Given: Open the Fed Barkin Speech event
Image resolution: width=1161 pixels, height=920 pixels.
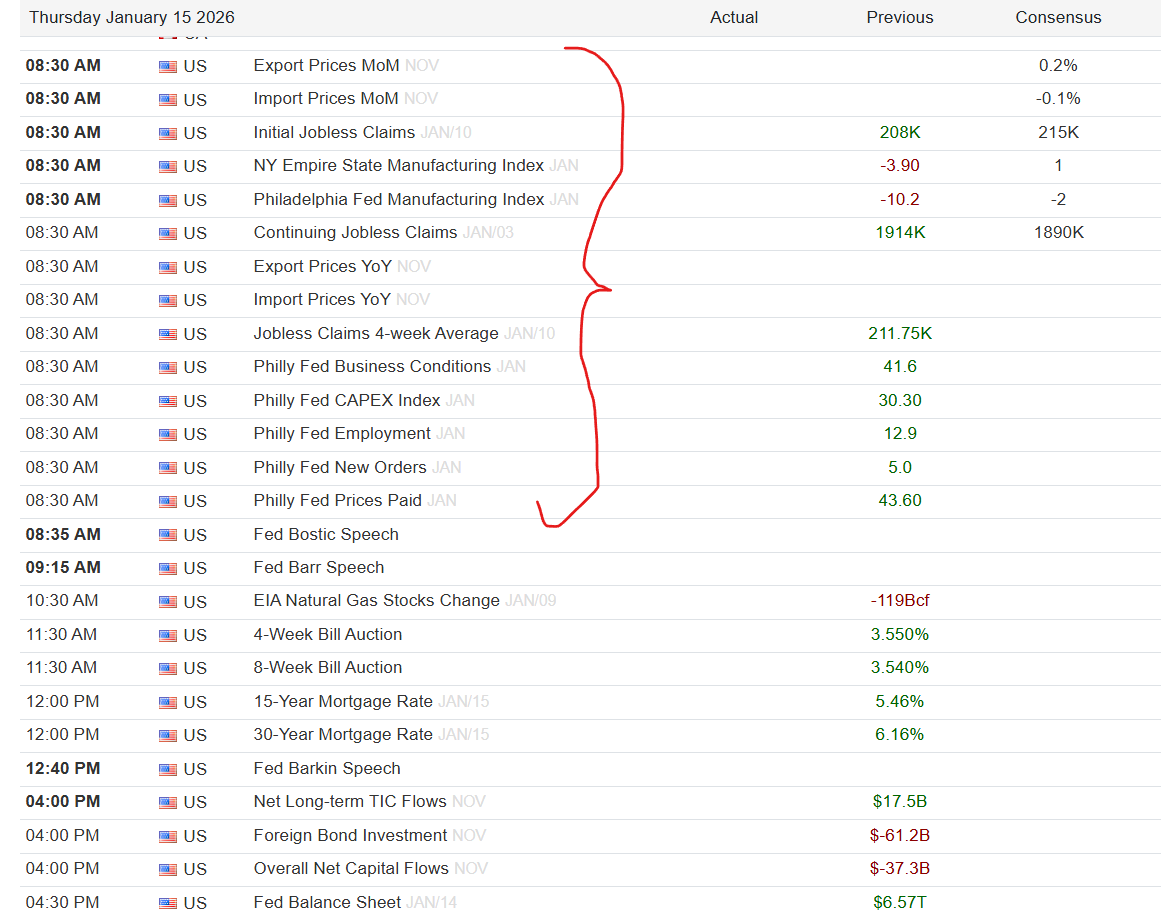Looking at the screenshot, I should [x=326, y=769].
